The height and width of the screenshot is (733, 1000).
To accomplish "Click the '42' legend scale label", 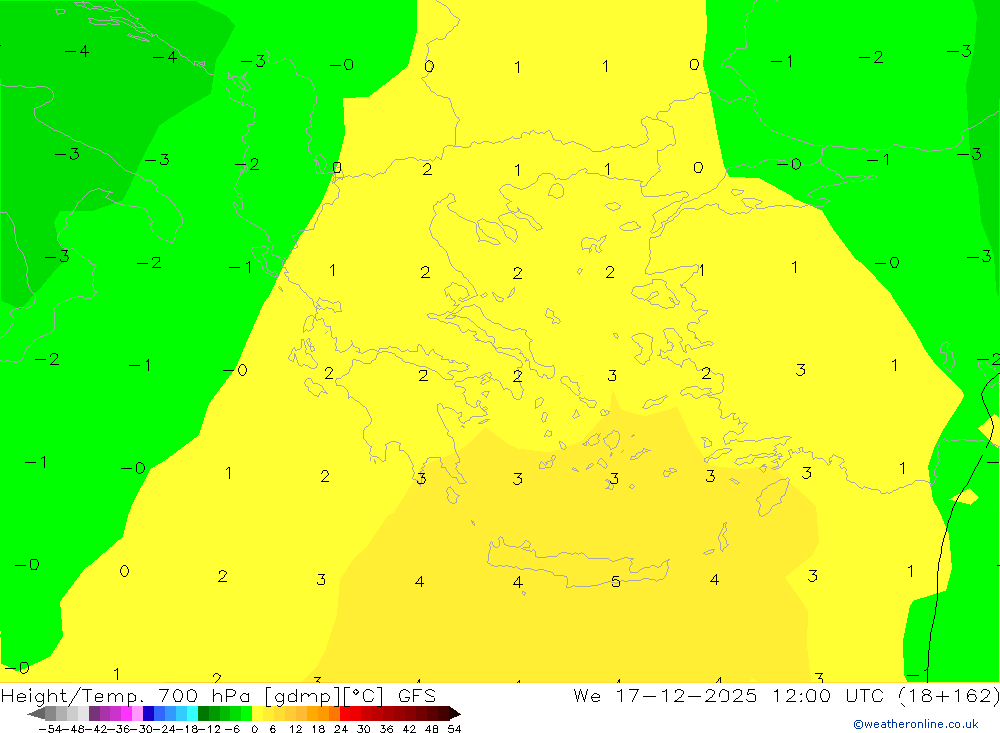I will (x=409, y=729).
